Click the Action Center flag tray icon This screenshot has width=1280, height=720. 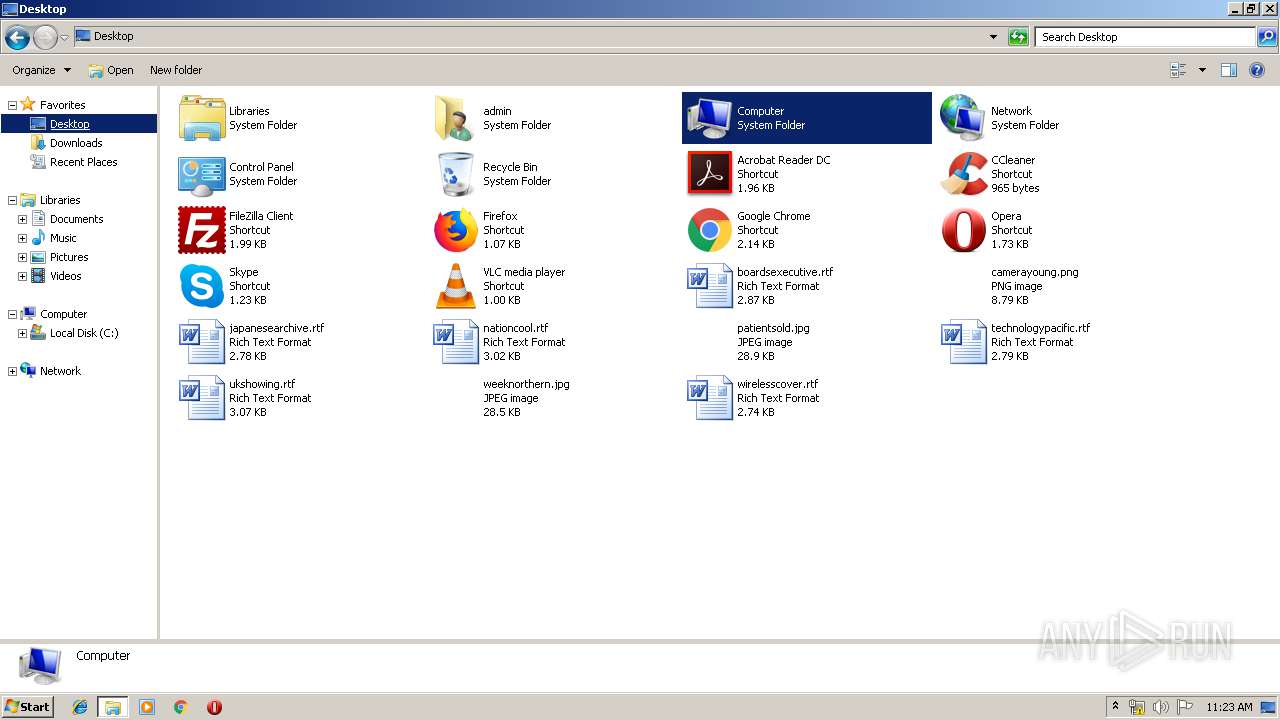pos(1185,707)
